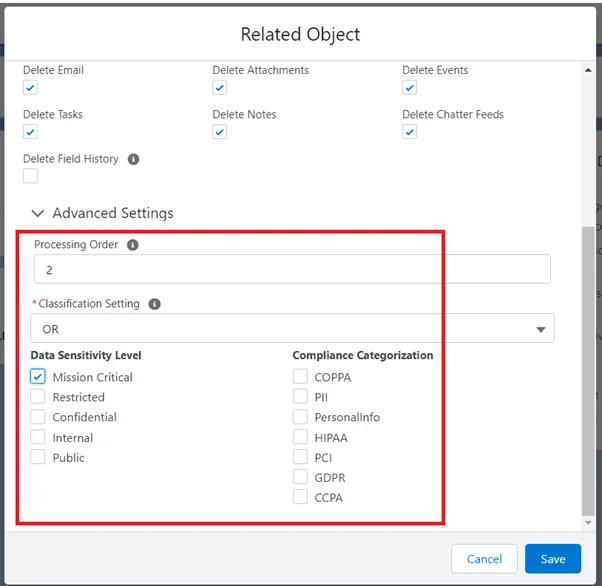Check the Confidential checkbox
The width and height of the screenshot is (602, 586).
(x=38, y=417)
